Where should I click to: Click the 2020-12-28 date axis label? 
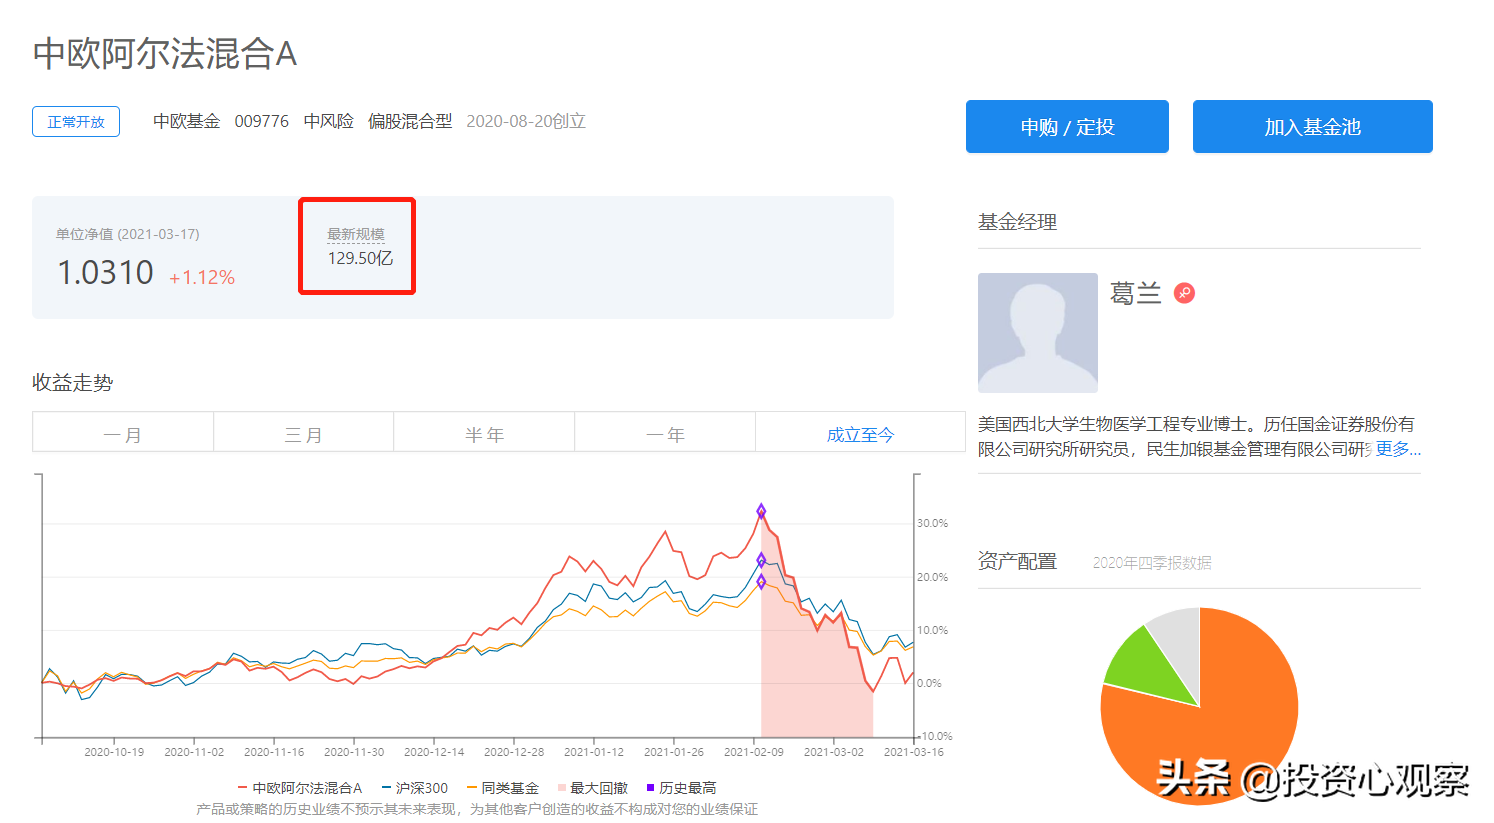tap(514, 752)
